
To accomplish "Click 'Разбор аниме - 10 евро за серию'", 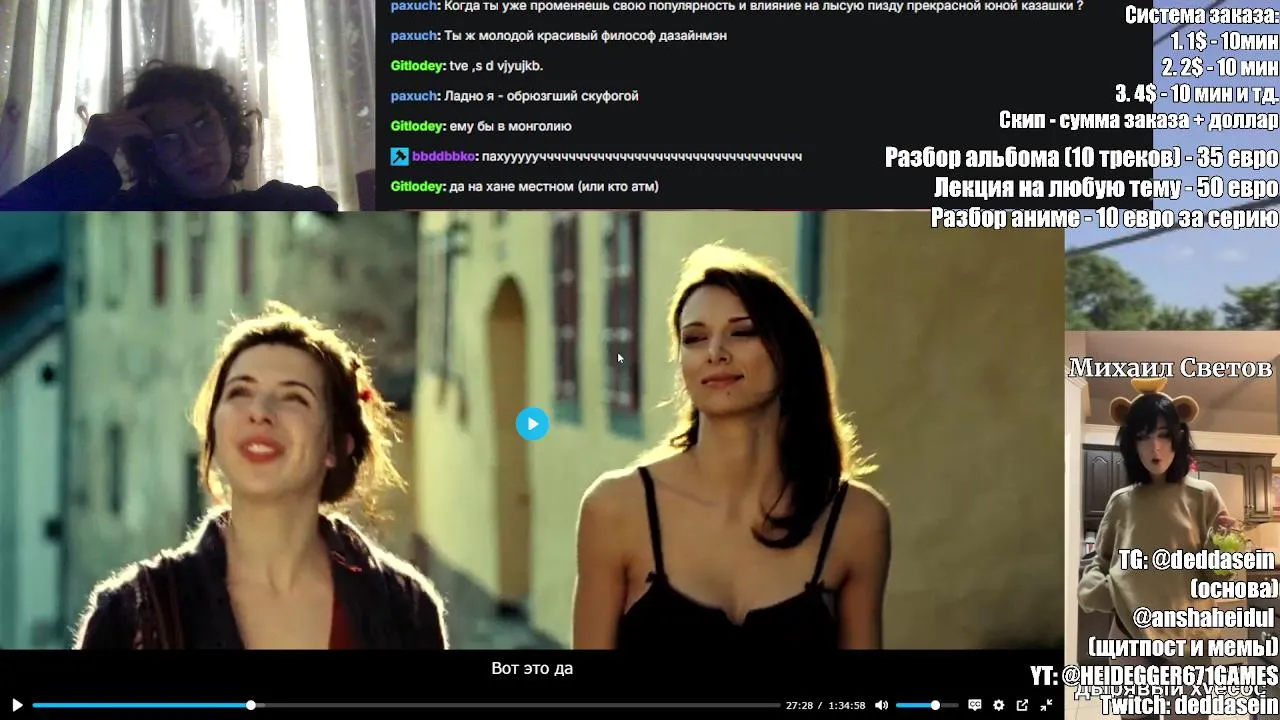I will click(x=1105, y=217).
